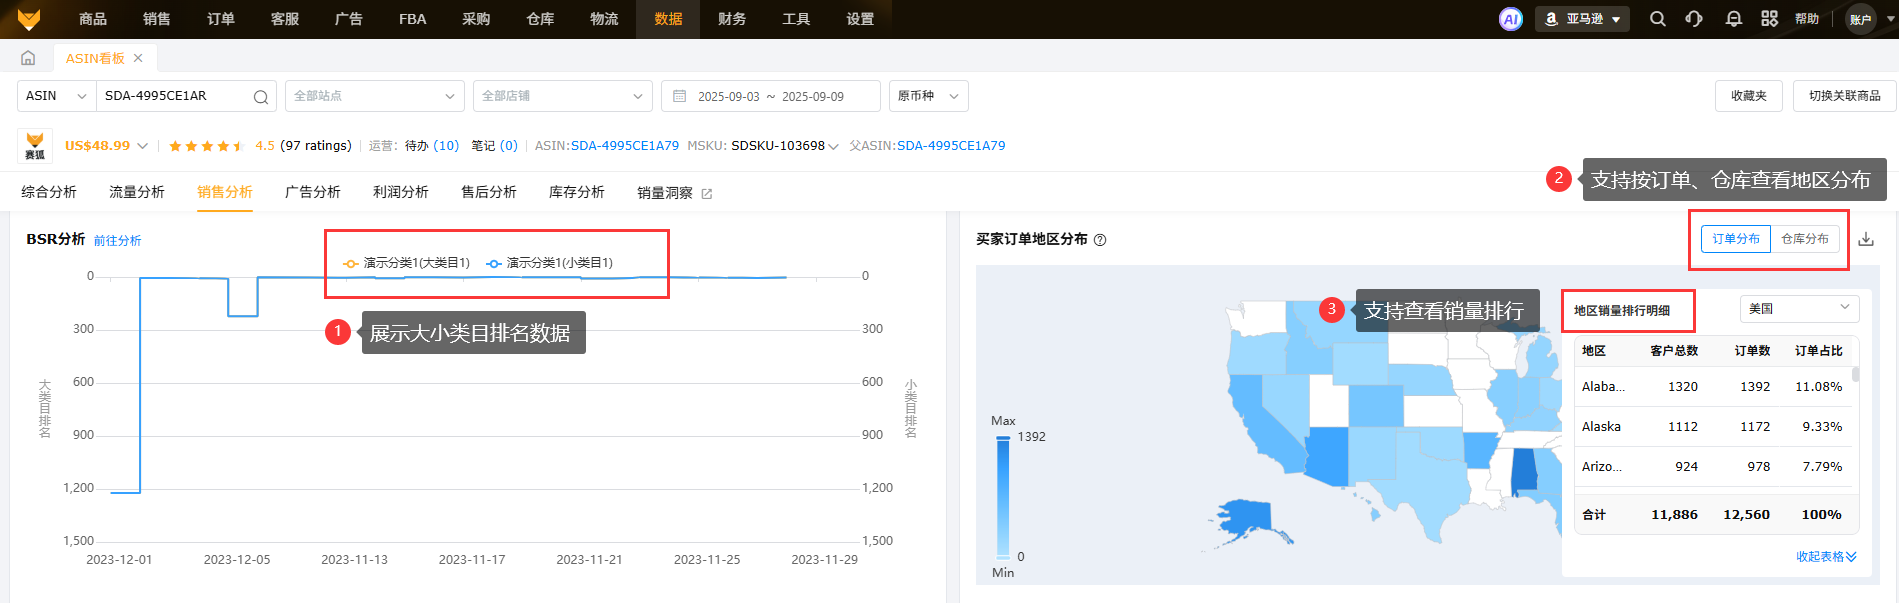Viewport: 1899px width, 603px height.
Task: Open the 美国 country dropdown
Action: pos(1799,309)
